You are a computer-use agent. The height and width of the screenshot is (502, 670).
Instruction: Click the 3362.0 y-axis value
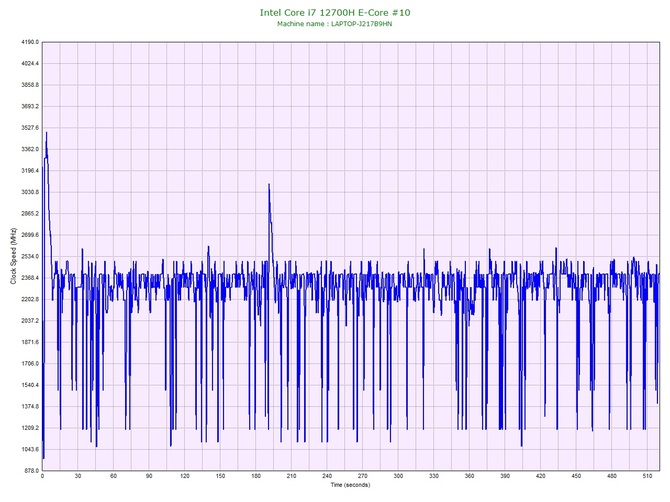(x=30, y=150)
